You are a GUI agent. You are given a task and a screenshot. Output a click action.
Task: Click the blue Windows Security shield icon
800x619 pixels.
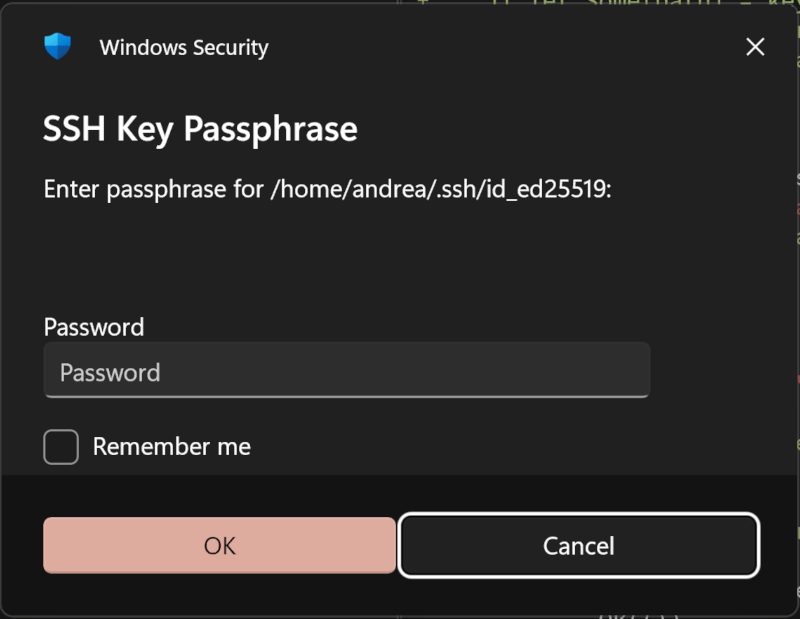click(57, 46)
